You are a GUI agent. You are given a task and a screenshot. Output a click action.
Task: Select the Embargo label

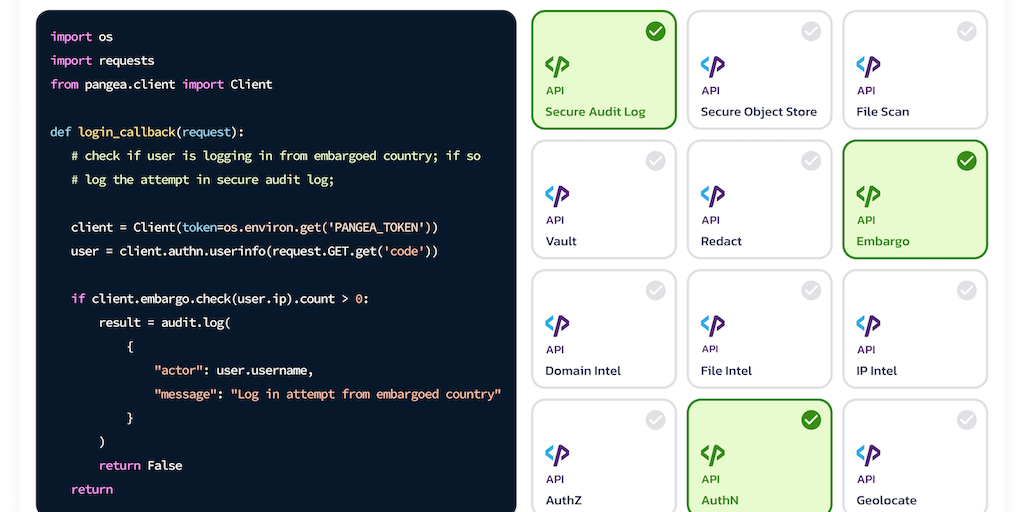tap(882, 241)
